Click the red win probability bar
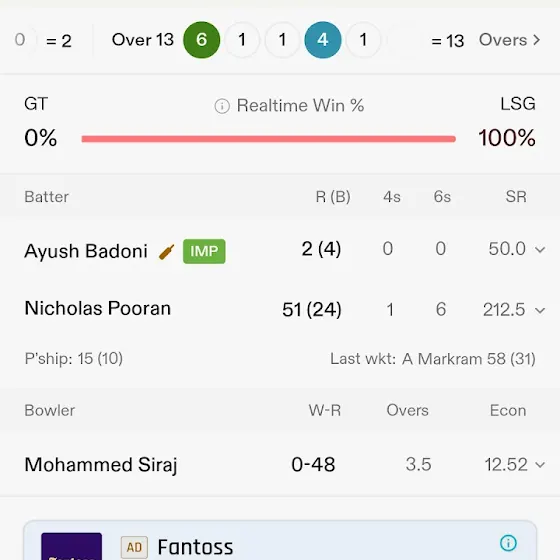 (x=269, y=139)
